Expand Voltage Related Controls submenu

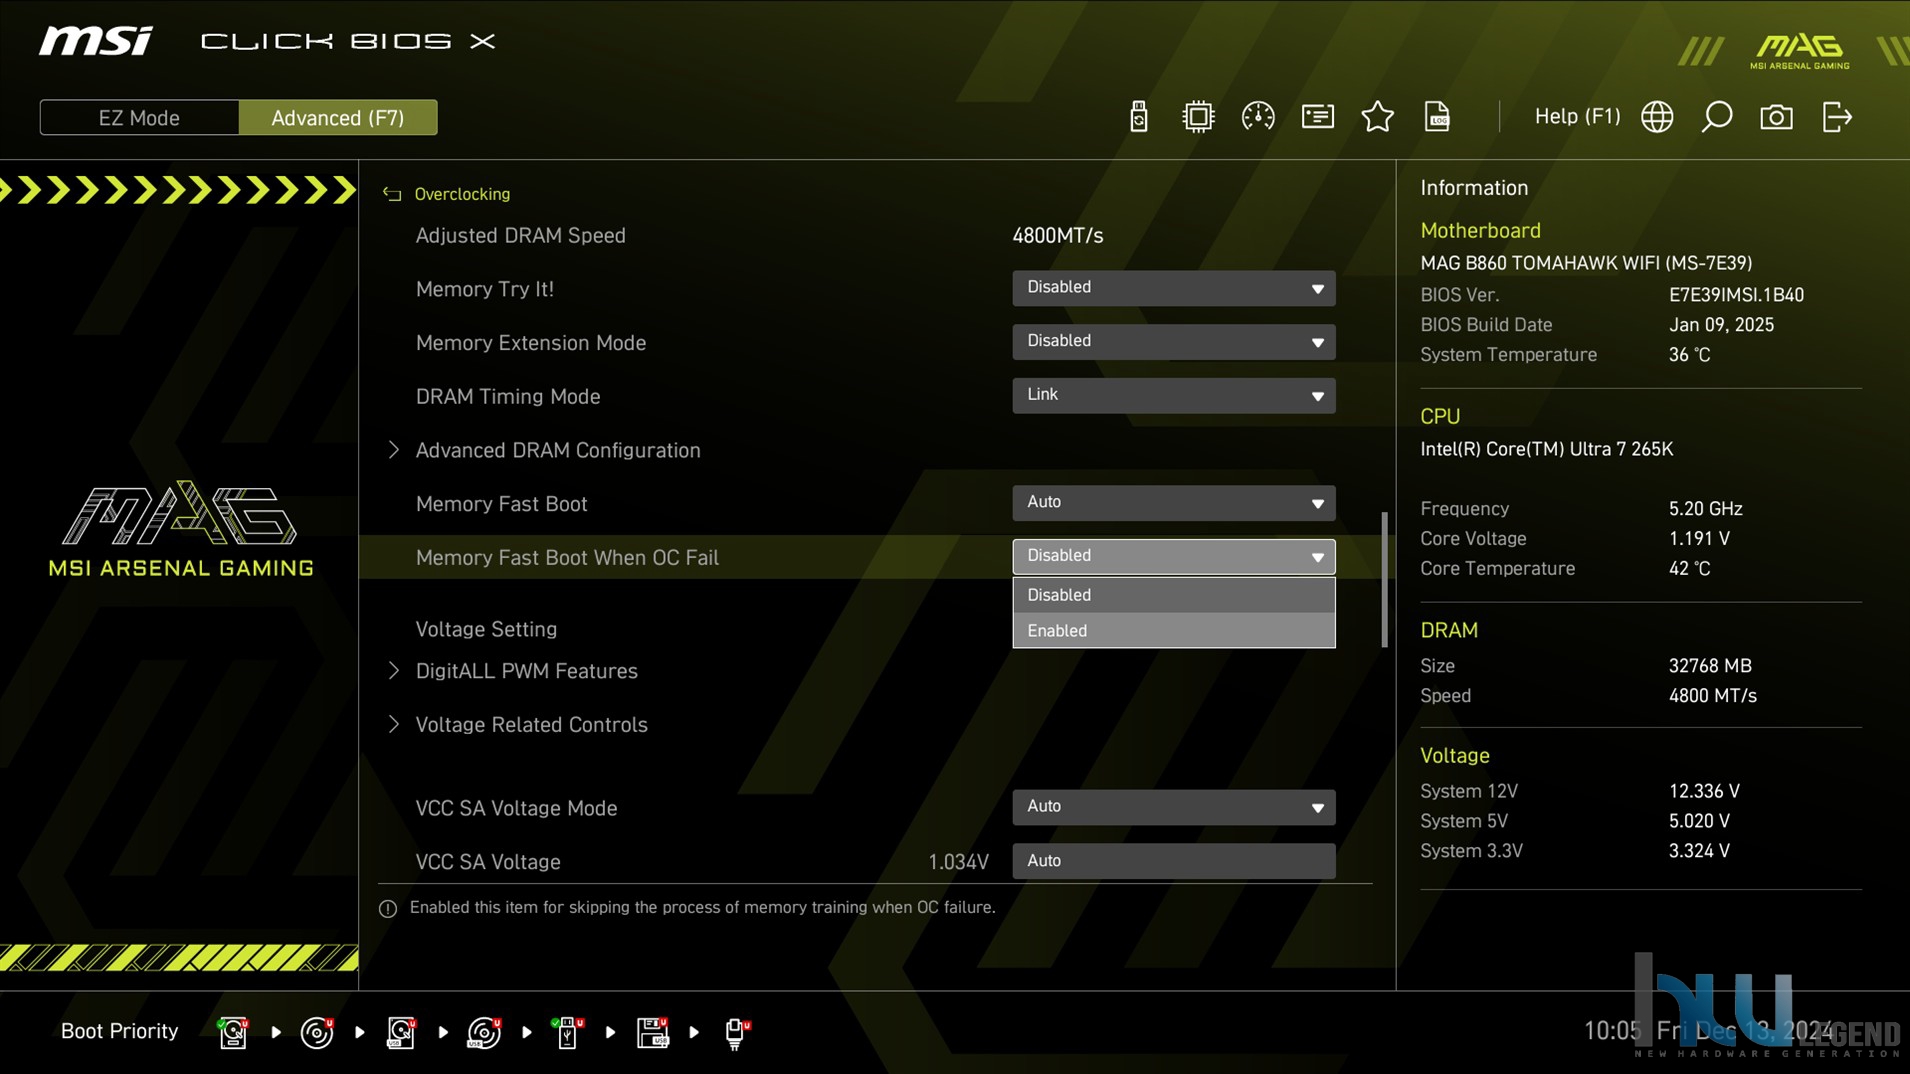tap(531, 725)
